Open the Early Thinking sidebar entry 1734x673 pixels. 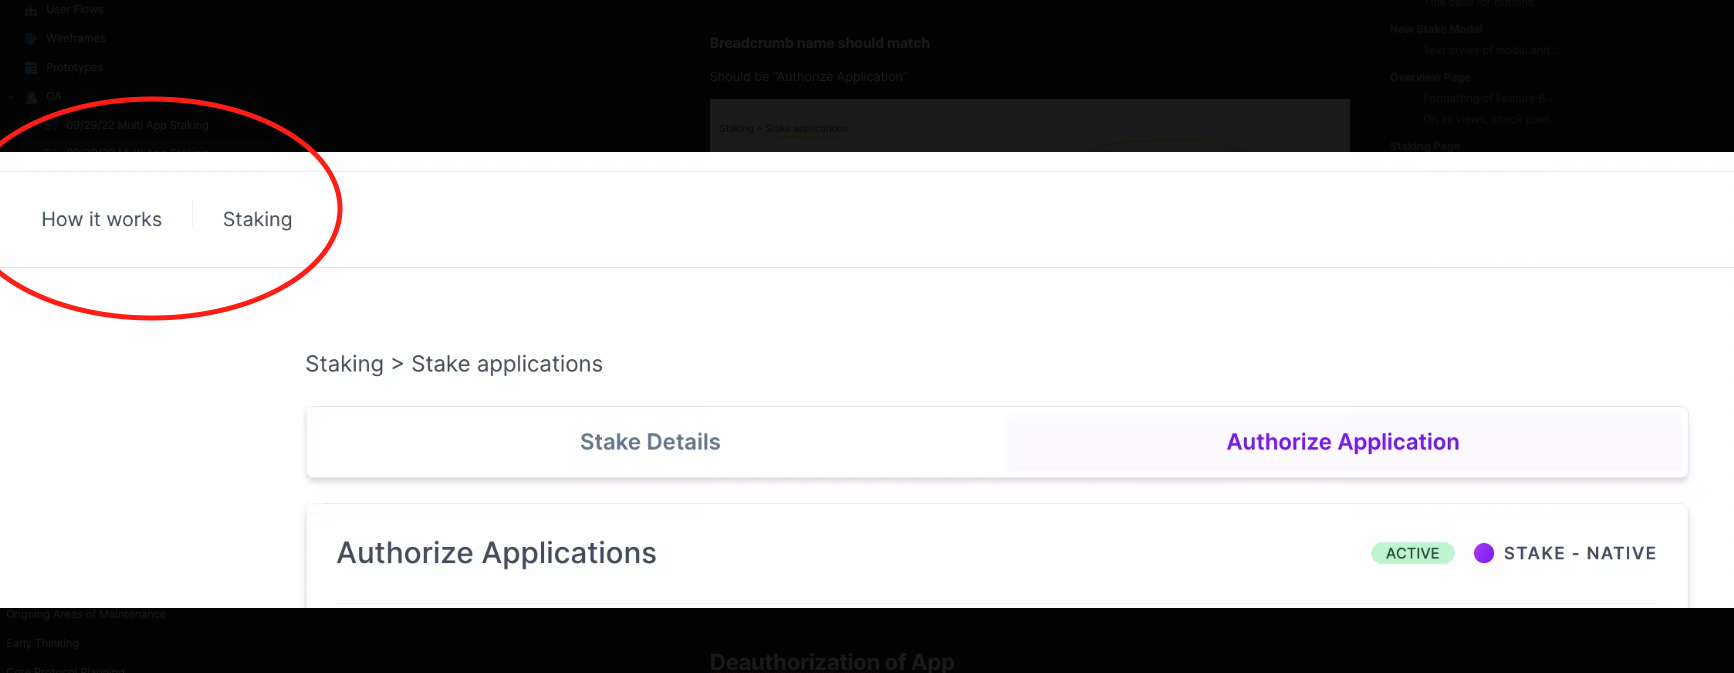(43, 643)
